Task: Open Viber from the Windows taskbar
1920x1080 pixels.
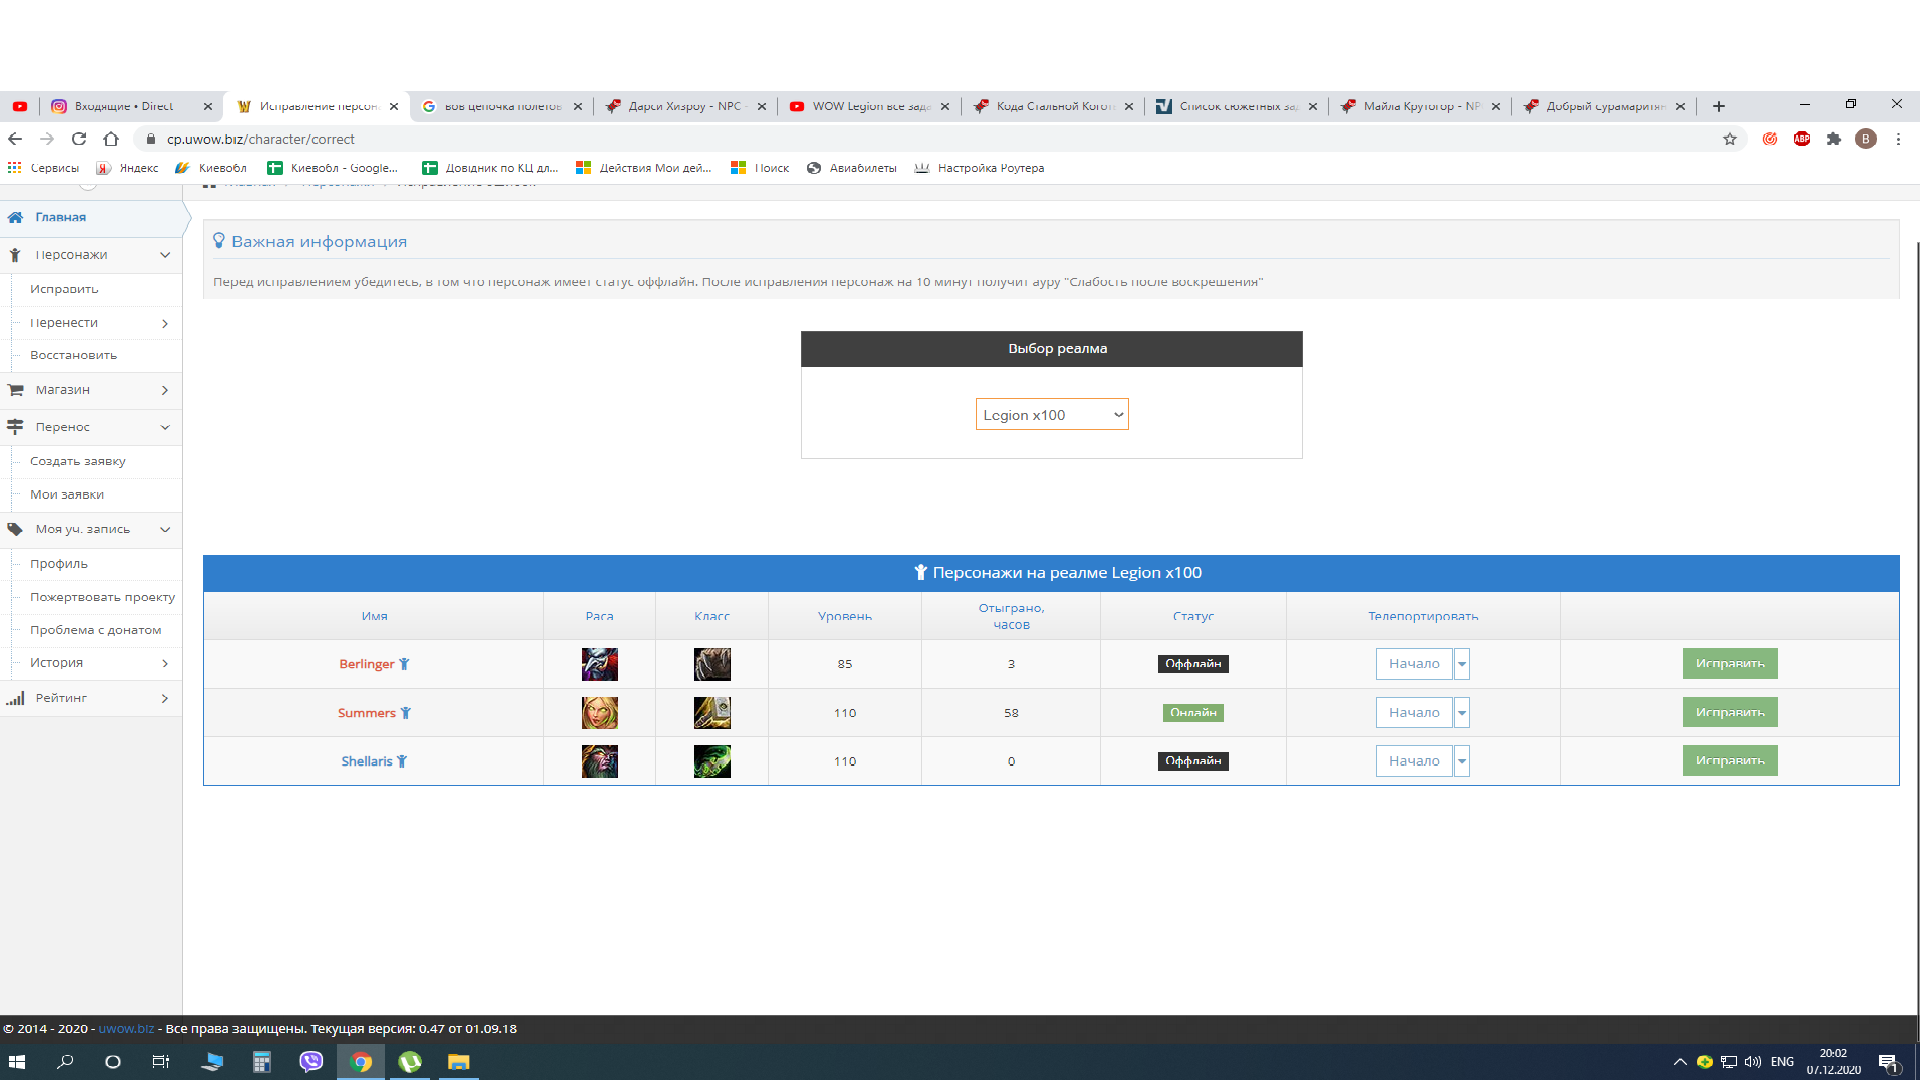Action: point(311,1062)
